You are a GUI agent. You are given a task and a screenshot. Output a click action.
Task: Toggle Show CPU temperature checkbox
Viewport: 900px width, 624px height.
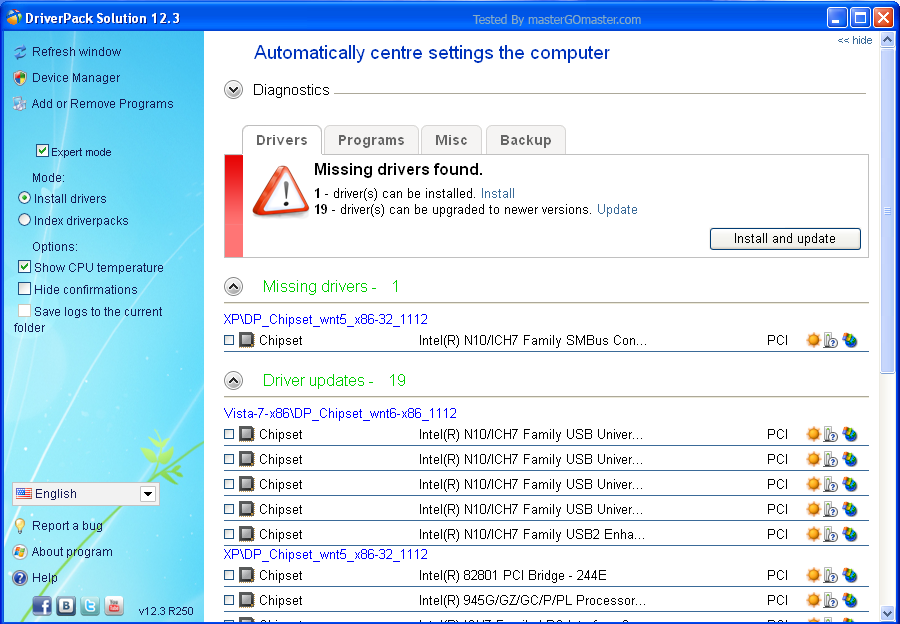coord(24,266)
